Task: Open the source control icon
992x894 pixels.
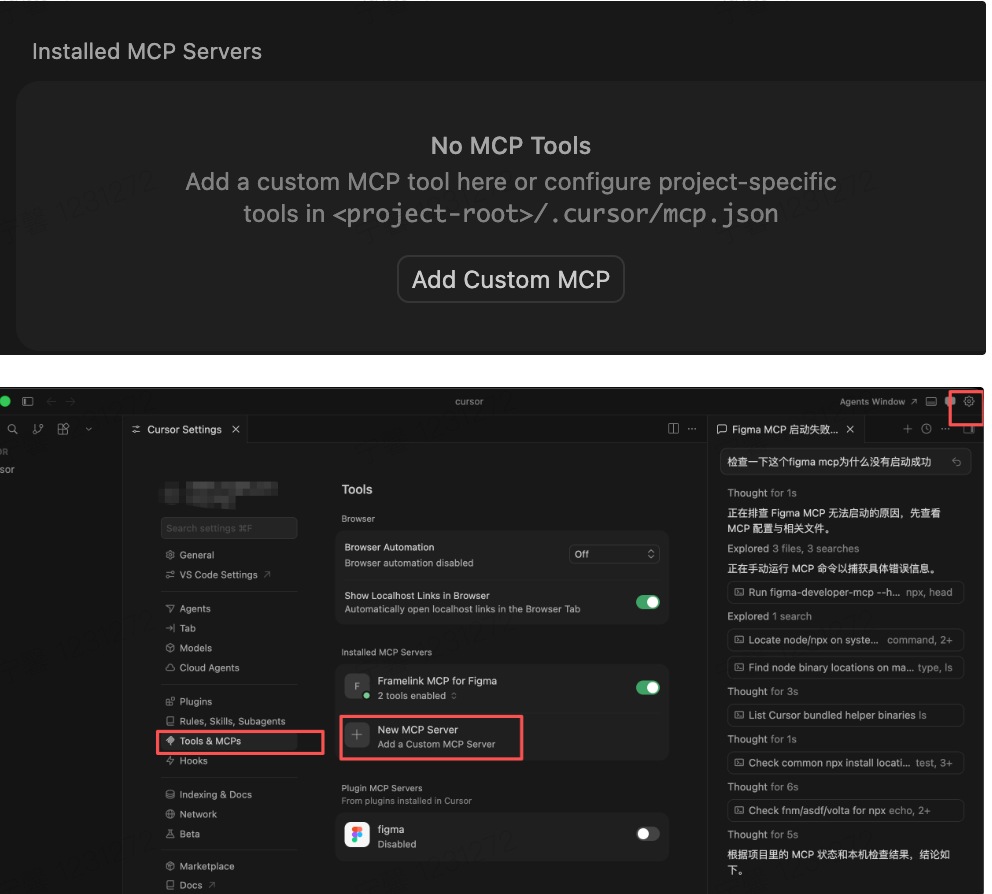Action: click(38, 429)
